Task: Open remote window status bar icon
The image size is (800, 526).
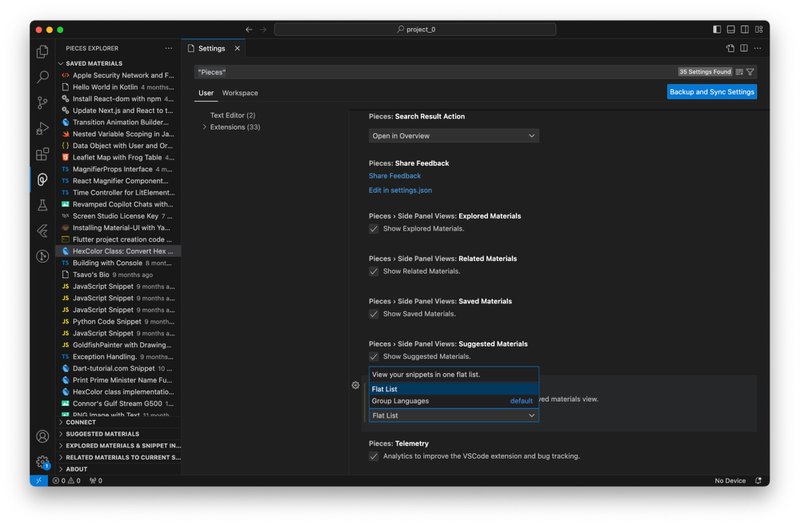Action: (39, 481)
